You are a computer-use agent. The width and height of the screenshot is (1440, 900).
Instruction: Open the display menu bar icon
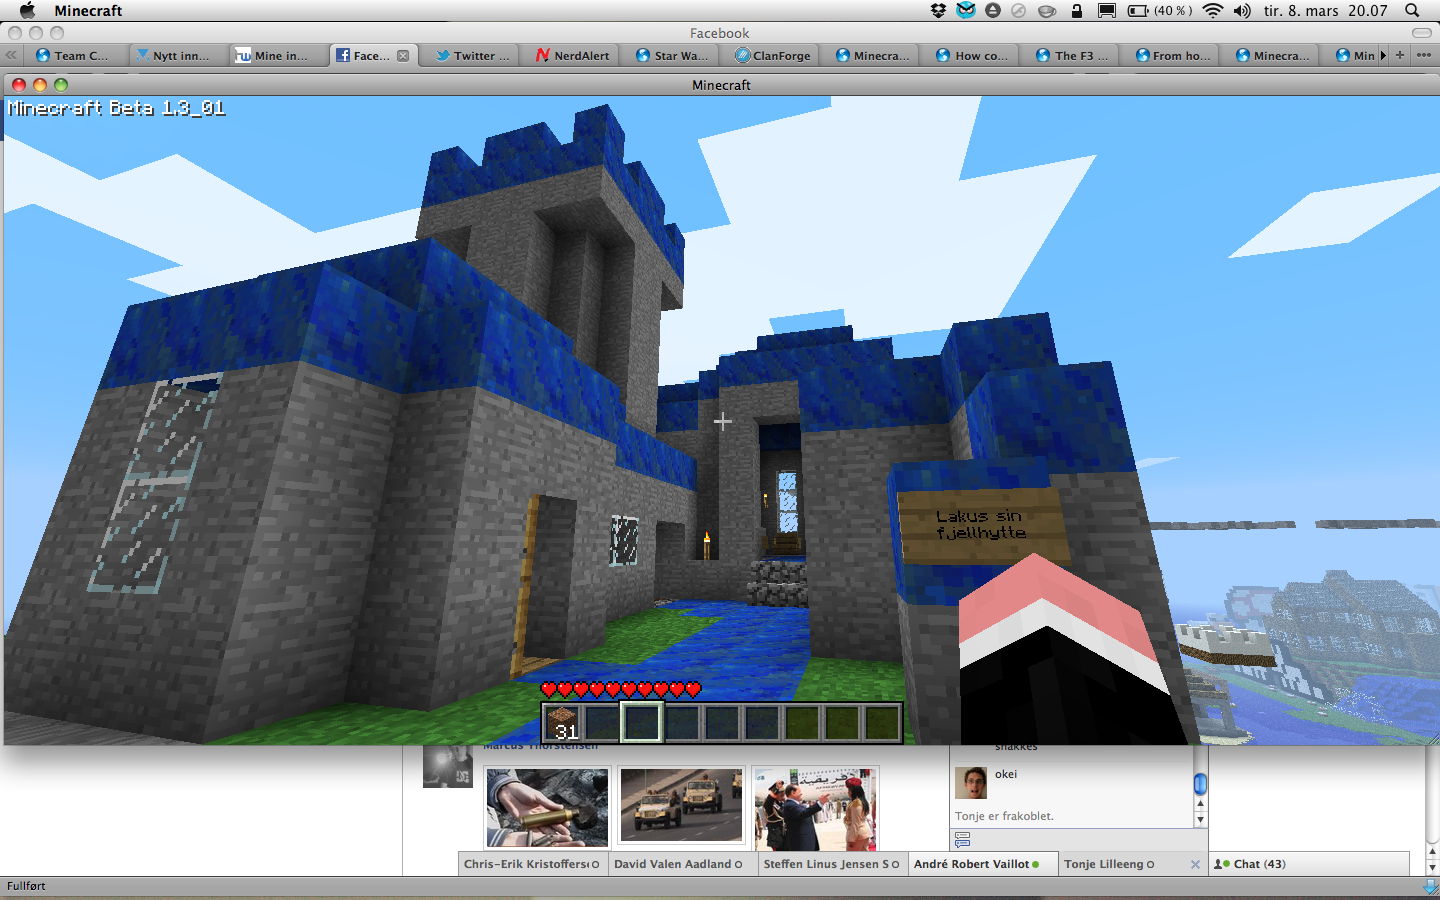click(1107, 10)
